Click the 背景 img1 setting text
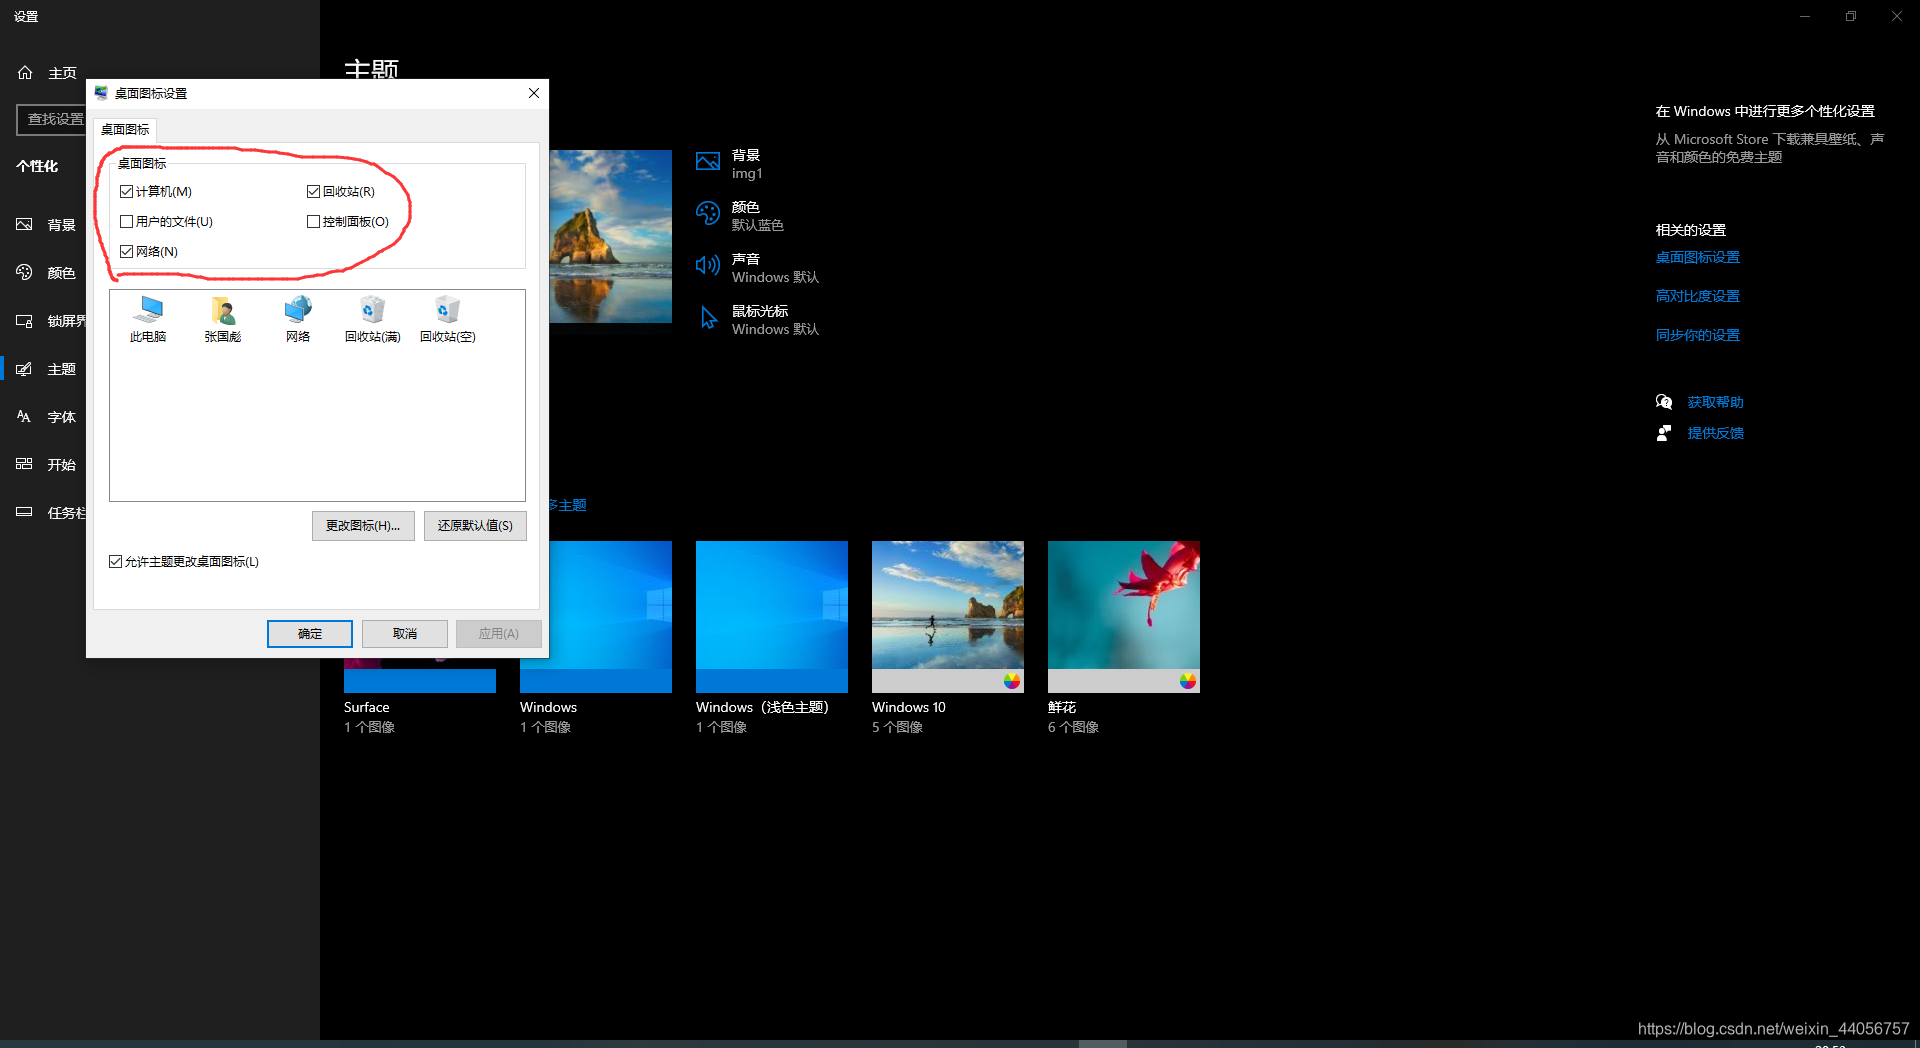The image size is (1920, 1048). (747, 164)
